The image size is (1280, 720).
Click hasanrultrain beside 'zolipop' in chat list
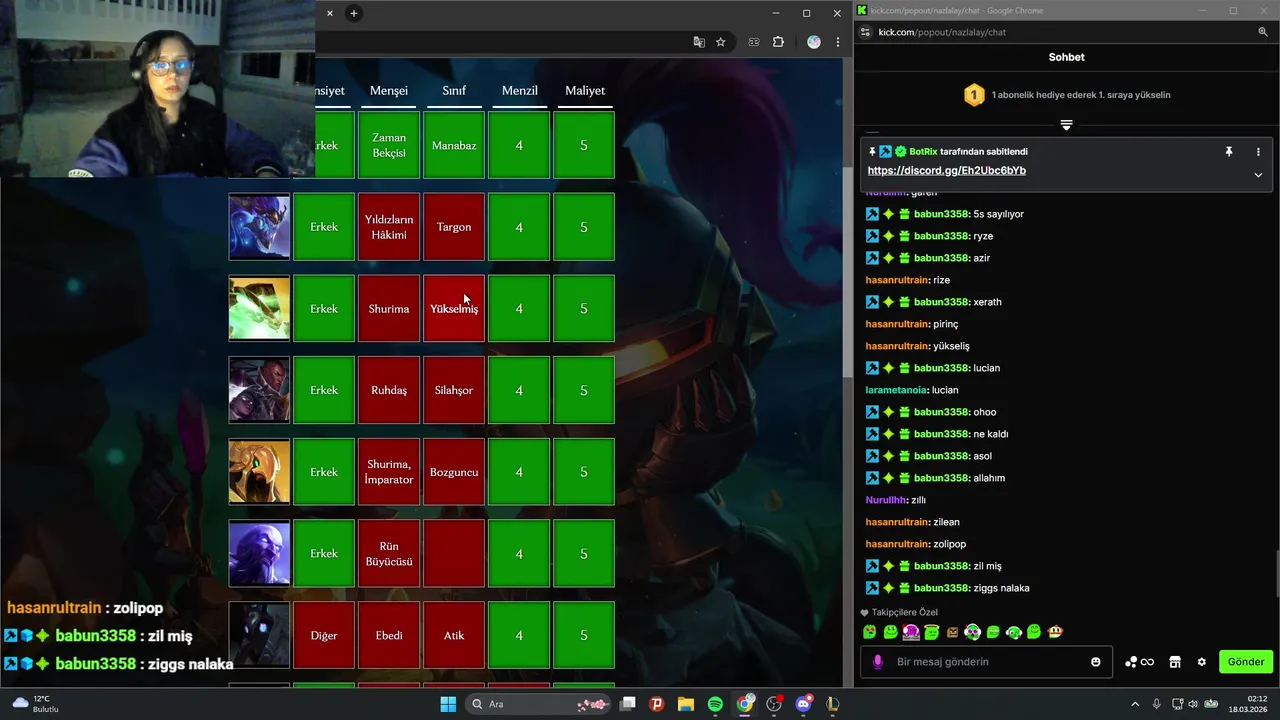pos(897,544)
